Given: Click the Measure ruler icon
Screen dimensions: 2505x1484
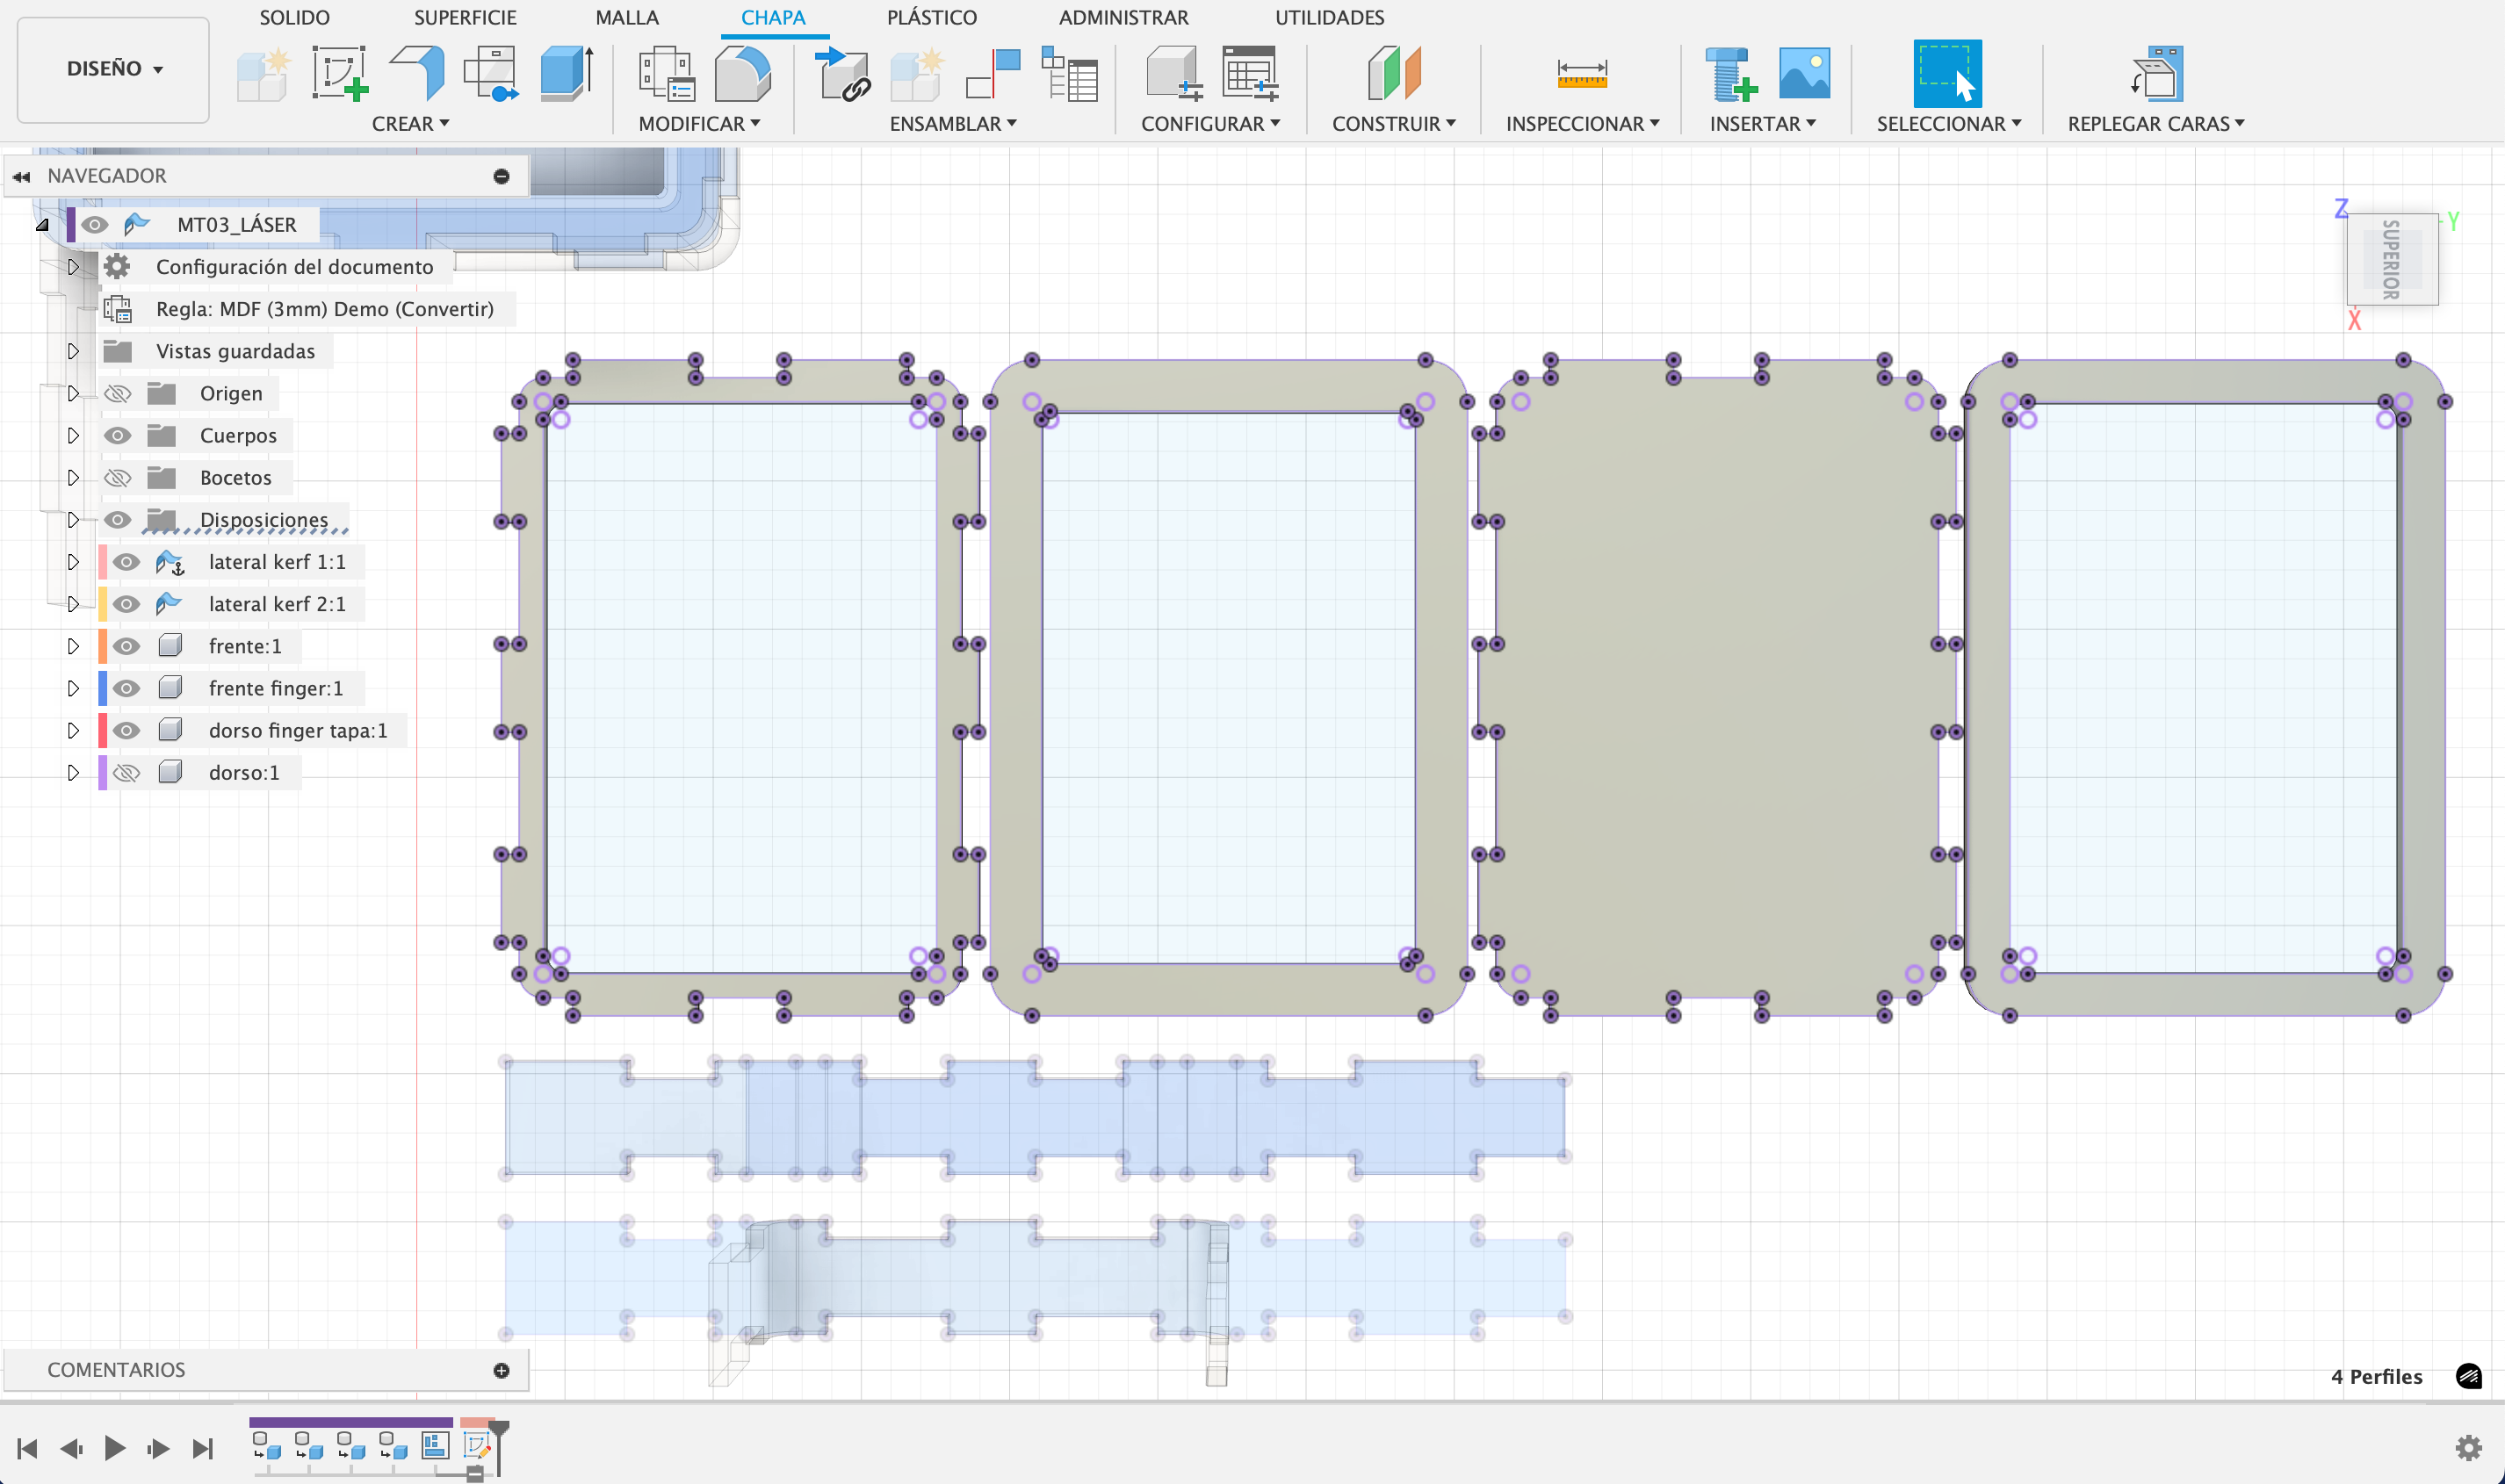Looking at the screenshot, I should point(1581,73).
